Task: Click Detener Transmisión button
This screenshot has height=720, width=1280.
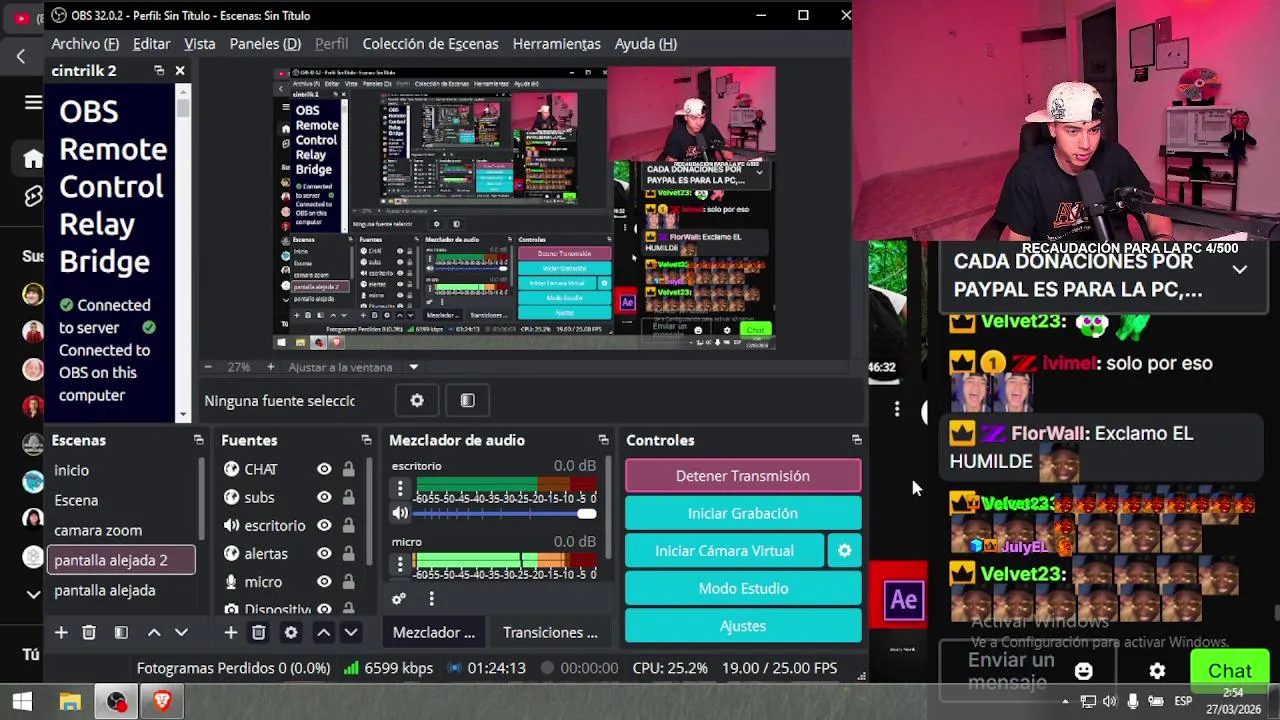Action: click(x=743, y=476)
